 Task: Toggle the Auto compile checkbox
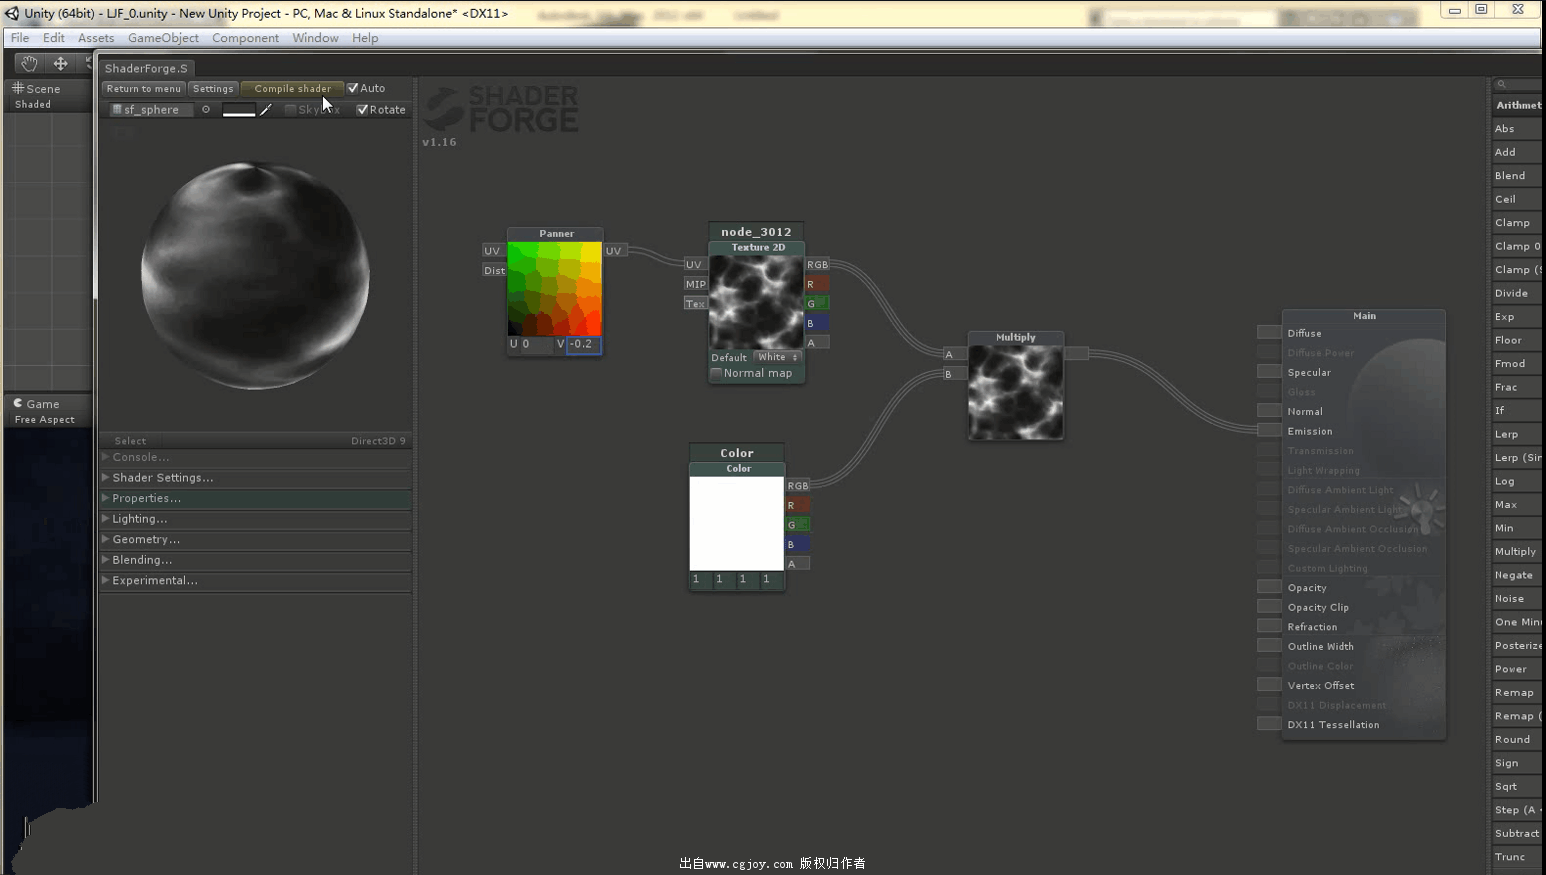point(353,88)
